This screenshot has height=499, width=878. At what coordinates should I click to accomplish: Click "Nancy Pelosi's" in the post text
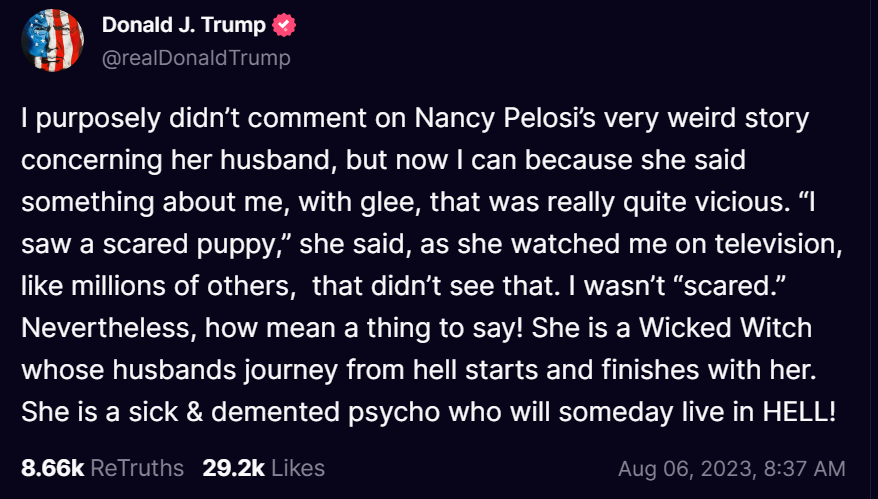[506, 118]
